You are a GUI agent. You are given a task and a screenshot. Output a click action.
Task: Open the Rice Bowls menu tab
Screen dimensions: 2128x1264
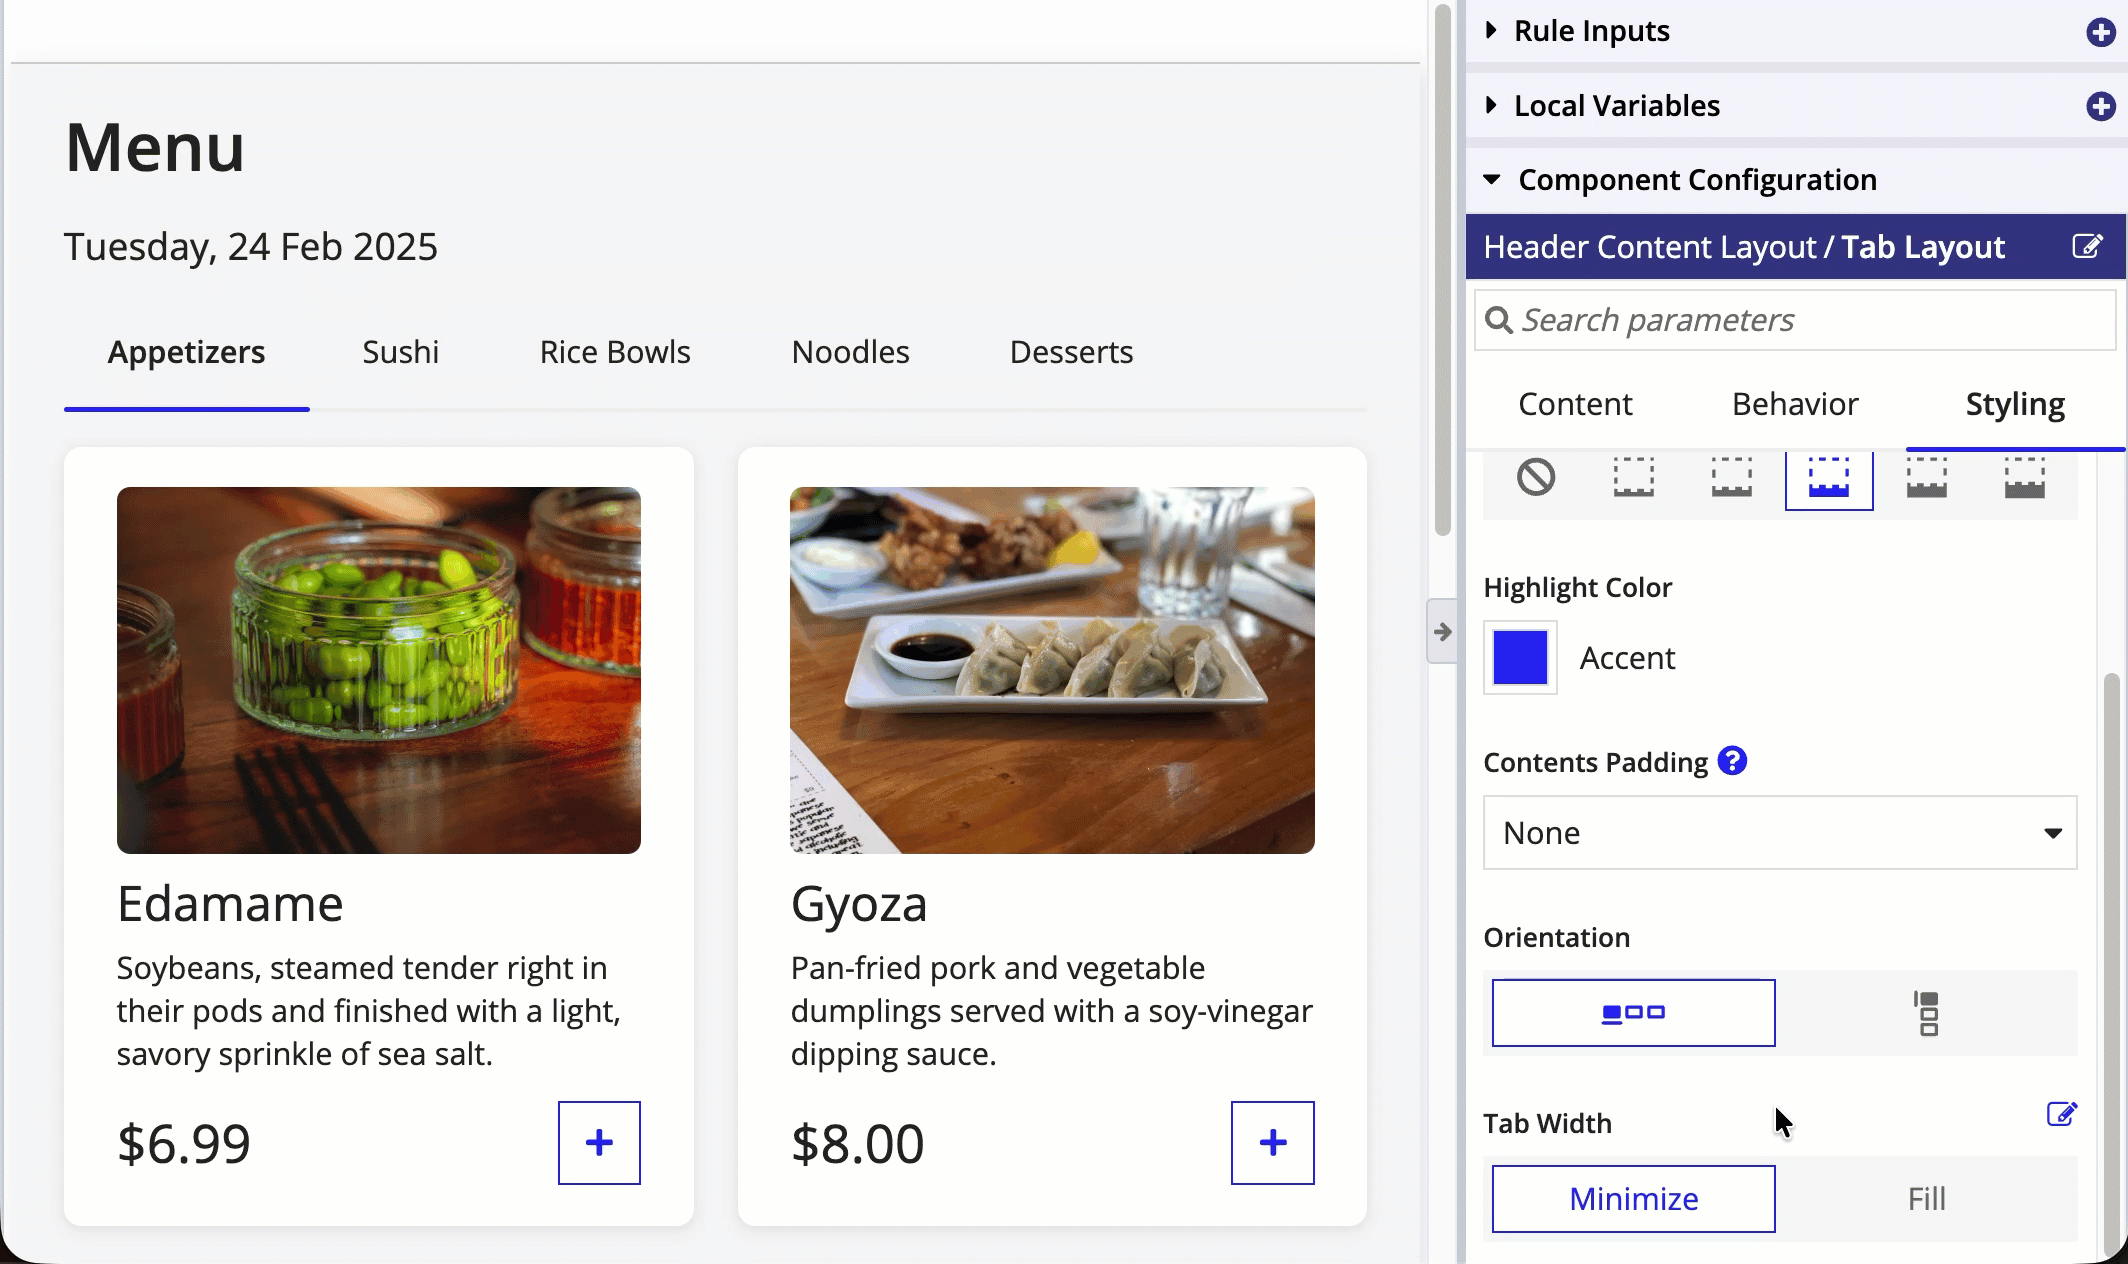(615, 352)
